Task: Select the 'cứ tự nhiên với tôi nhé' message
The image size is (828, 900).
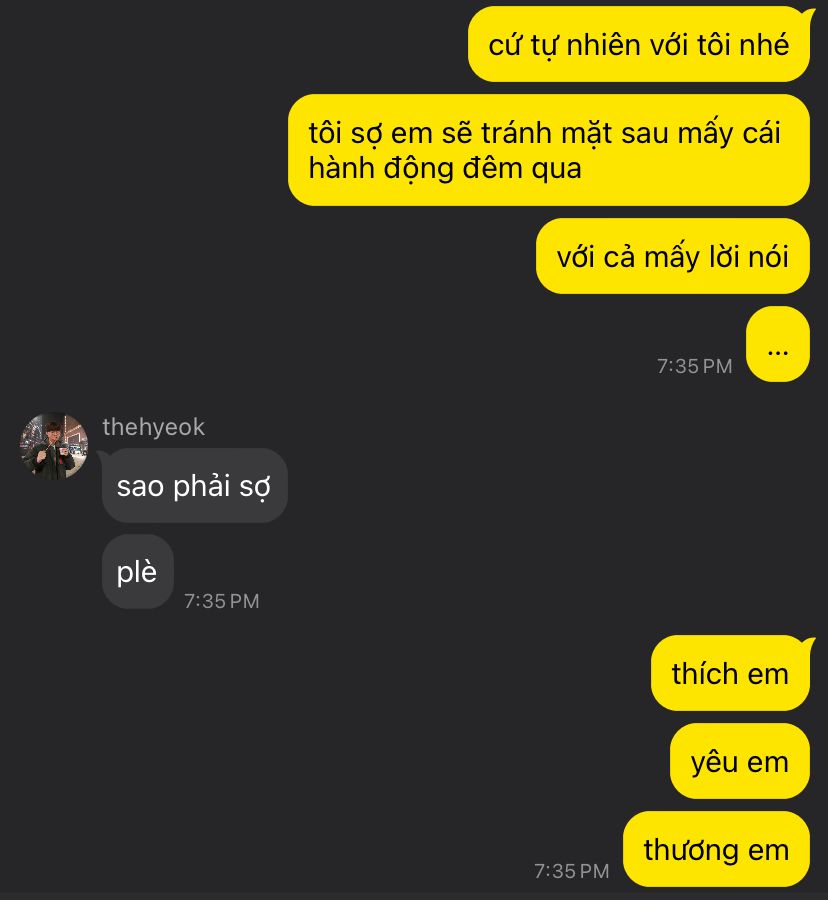Action: click(x=639, y=45)
